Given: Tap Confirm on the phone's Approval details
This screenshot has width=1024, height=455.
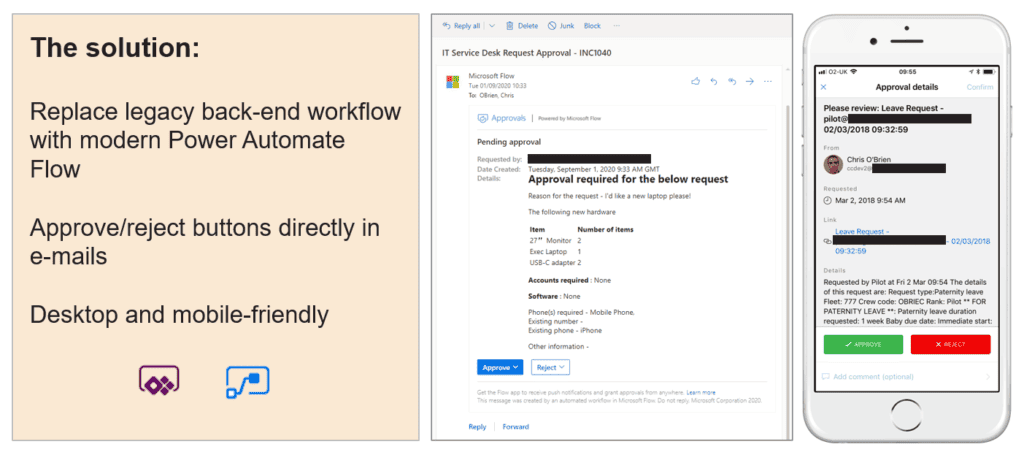Looking at the screenshot, I should pyautogui.click(x=980, y=87).
